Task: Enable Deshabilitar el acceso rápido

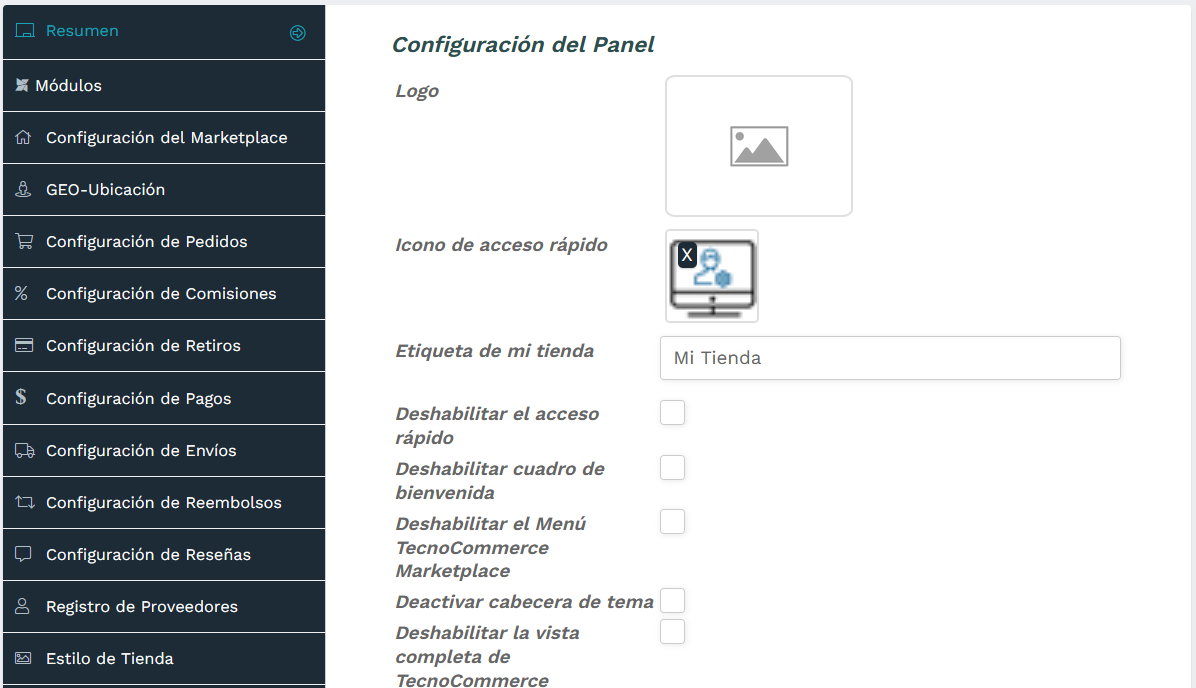Action: pos(672,412)
